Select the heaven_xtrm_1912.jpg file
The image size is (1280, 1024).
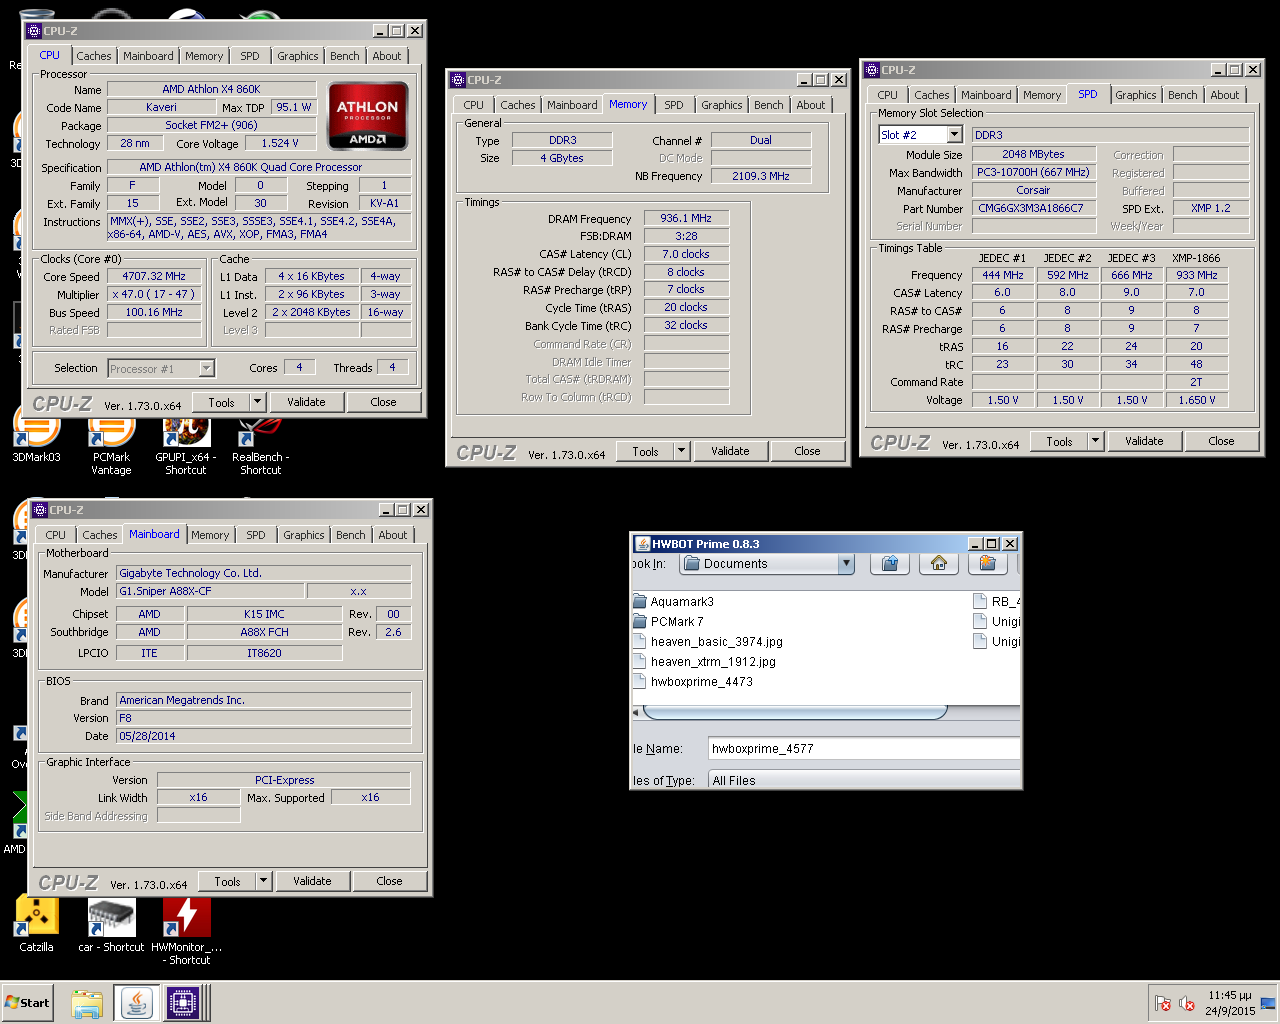(704, 662)
